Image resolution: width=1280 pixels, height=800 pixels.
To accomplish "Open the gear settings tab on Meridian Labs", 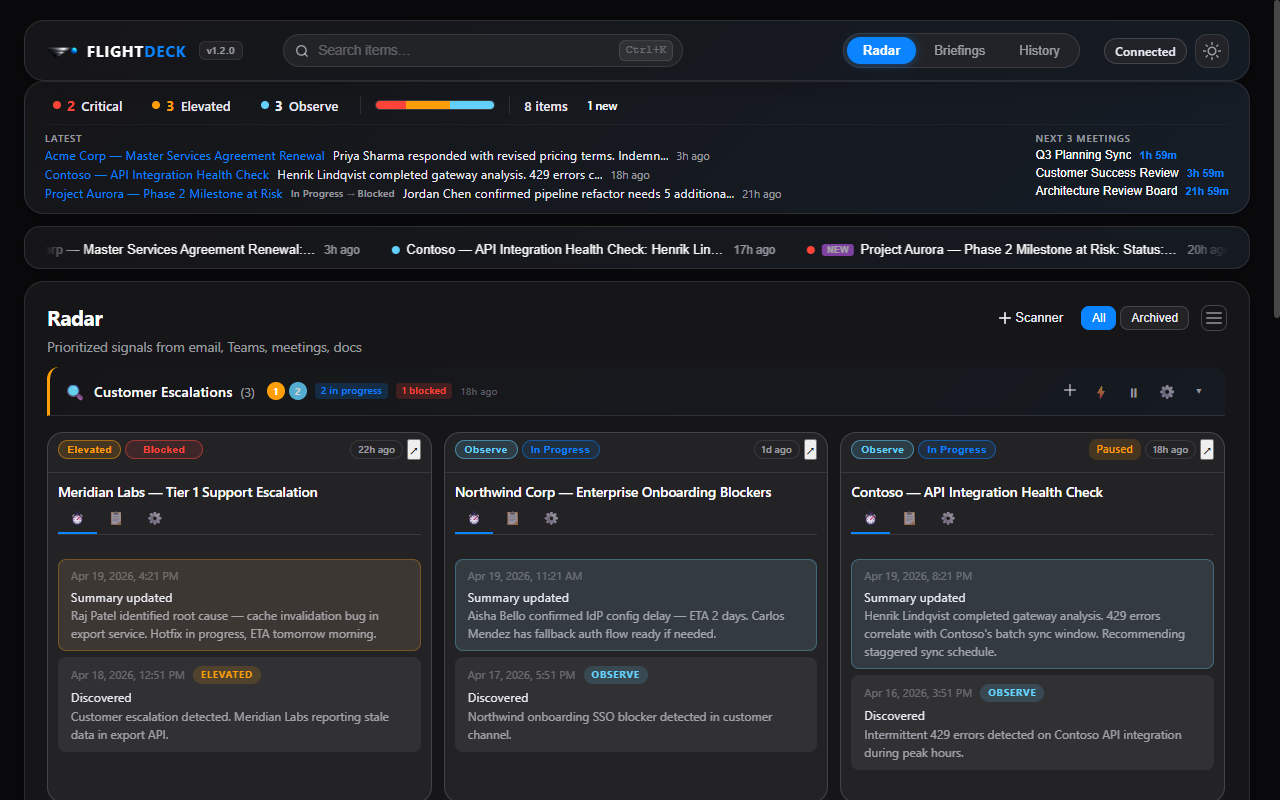I will tap(155, 518).
